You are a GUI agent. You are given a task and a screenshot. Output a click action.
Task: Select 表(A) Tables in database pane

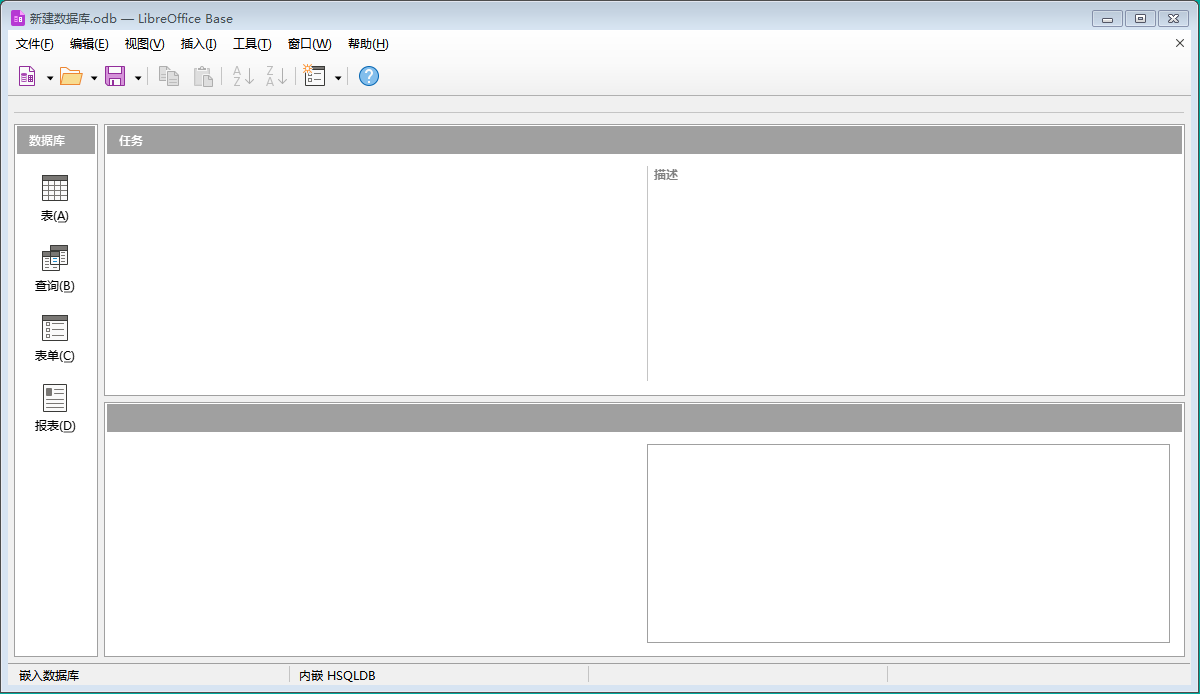point(55,198)
